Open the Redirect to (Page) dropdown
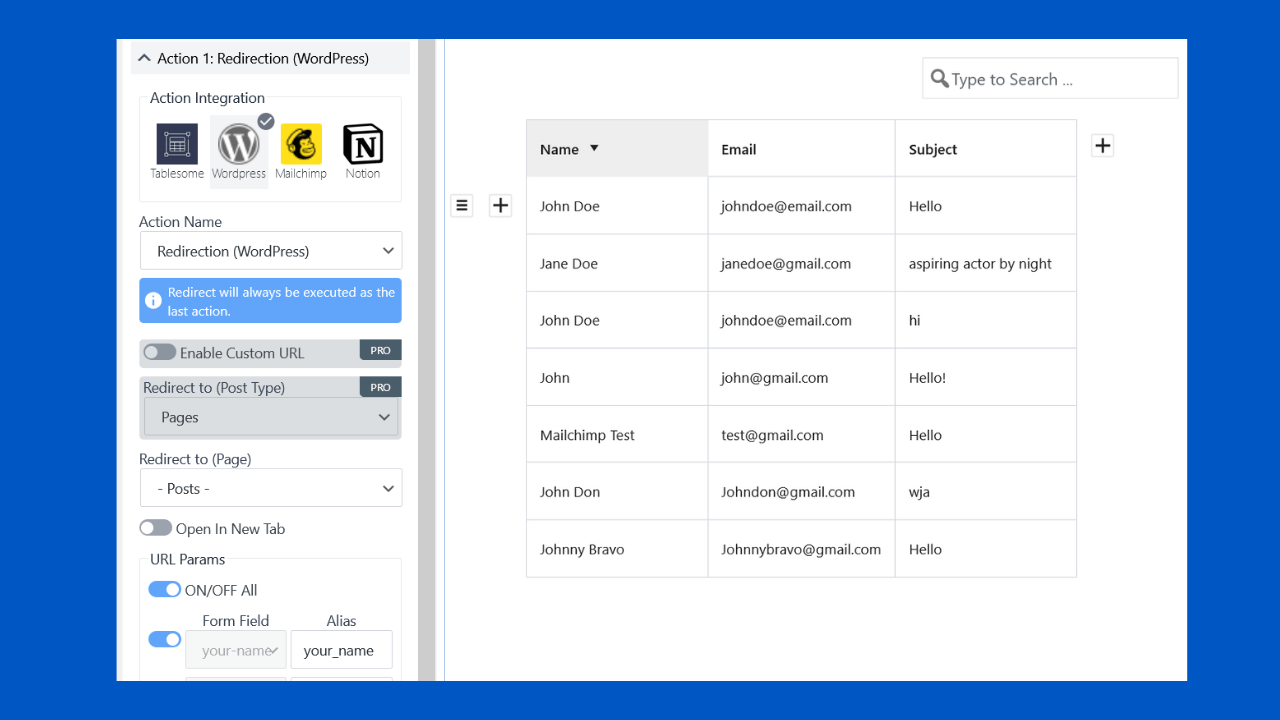The height and width of the screenshot is (720, 1280). [x=271, y=489]
